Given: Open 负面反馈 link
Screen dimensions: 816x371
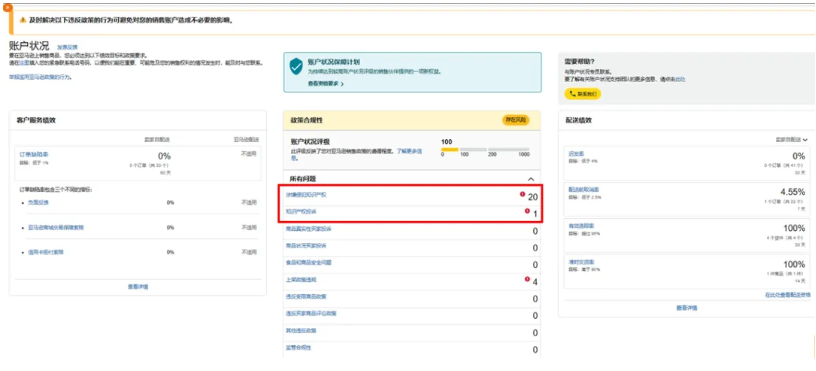Looking at the screenshot, I should coord(39,202).
